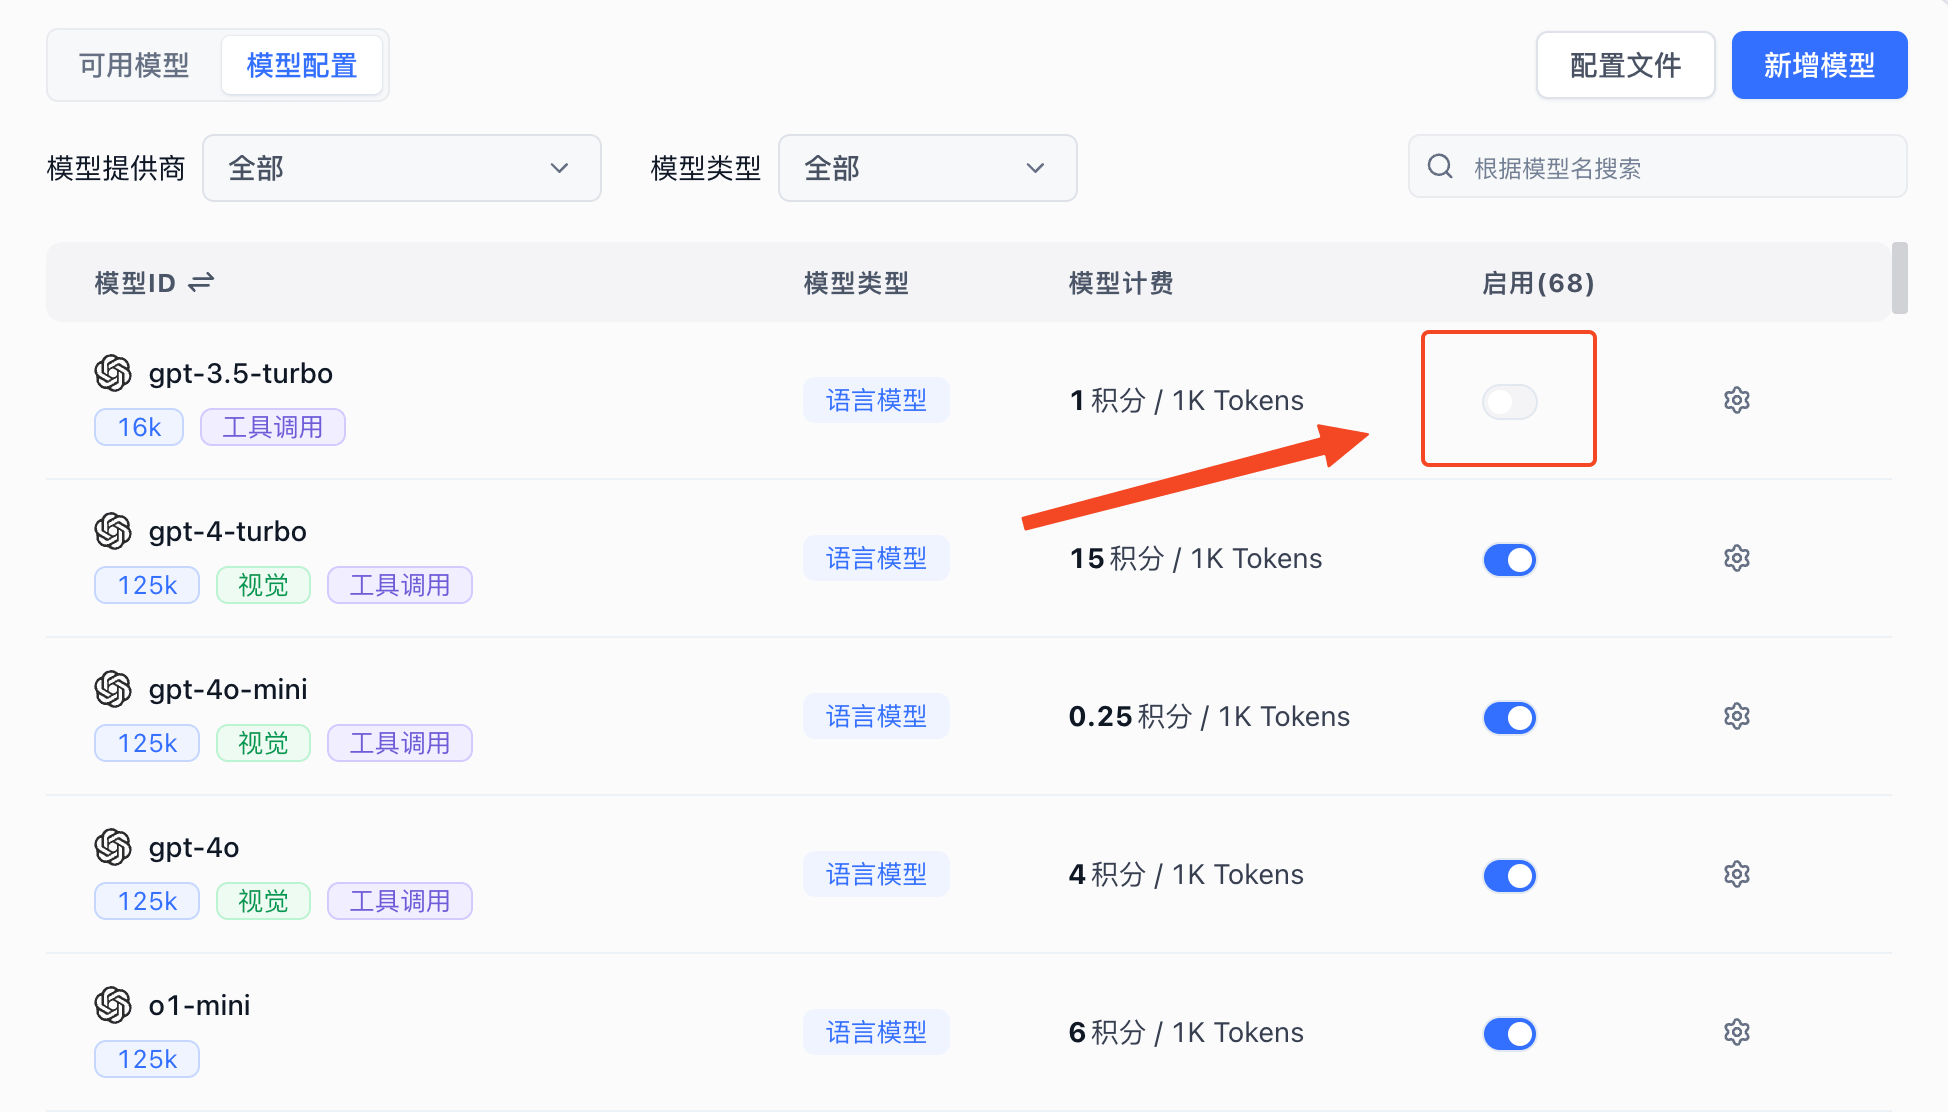Enable the gpt-3.5-turbo model toggle
The height and width of the screenshot is (1112, 1948).
coord(1509,402)
